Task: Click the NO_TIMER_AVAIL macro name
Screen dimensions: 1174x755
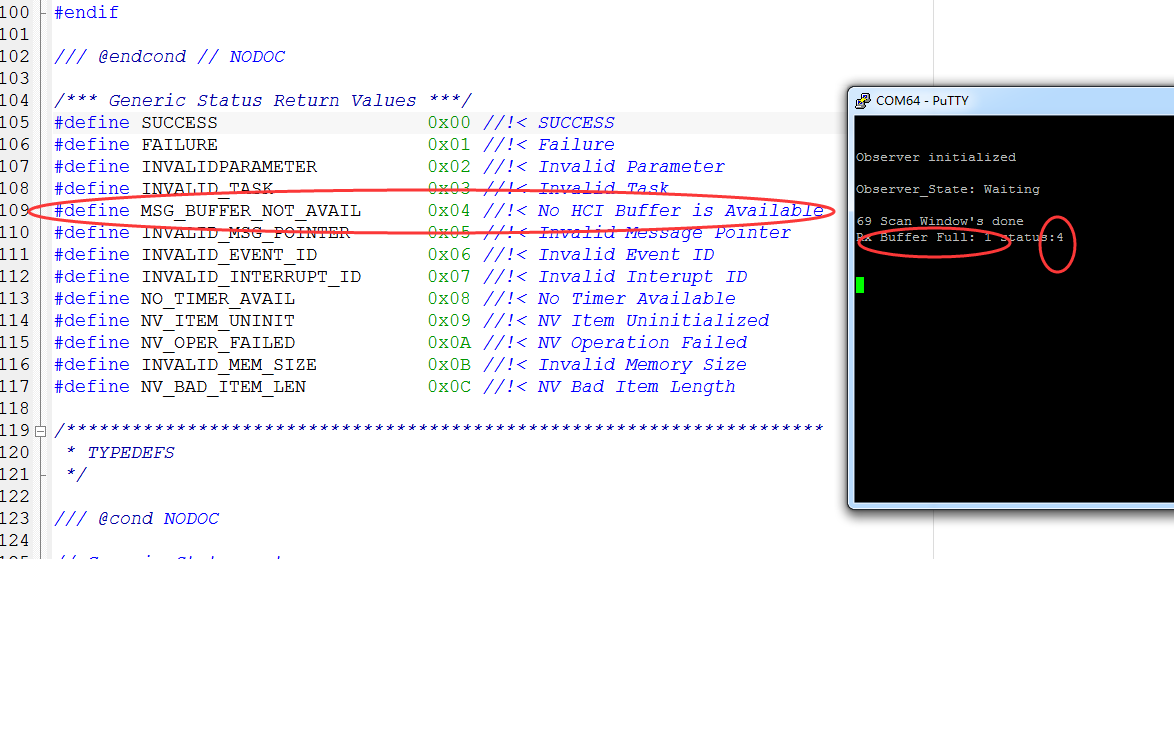Action: pyautogui.click(x=218, y=299)
